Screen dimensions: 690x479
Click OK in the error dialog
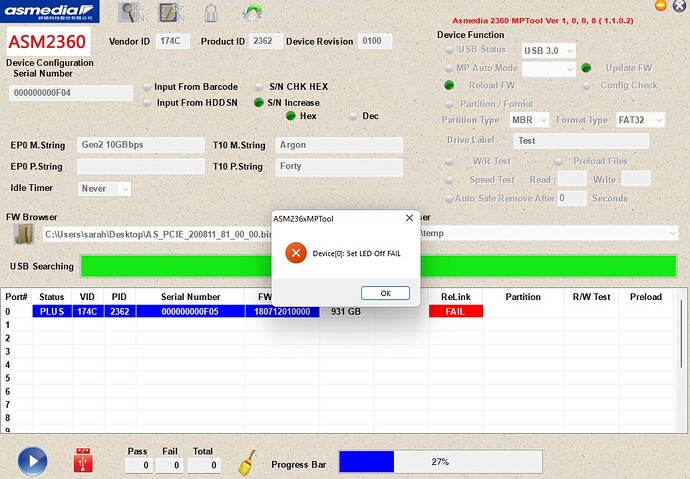pyautogui.click(x=385, y=293)
